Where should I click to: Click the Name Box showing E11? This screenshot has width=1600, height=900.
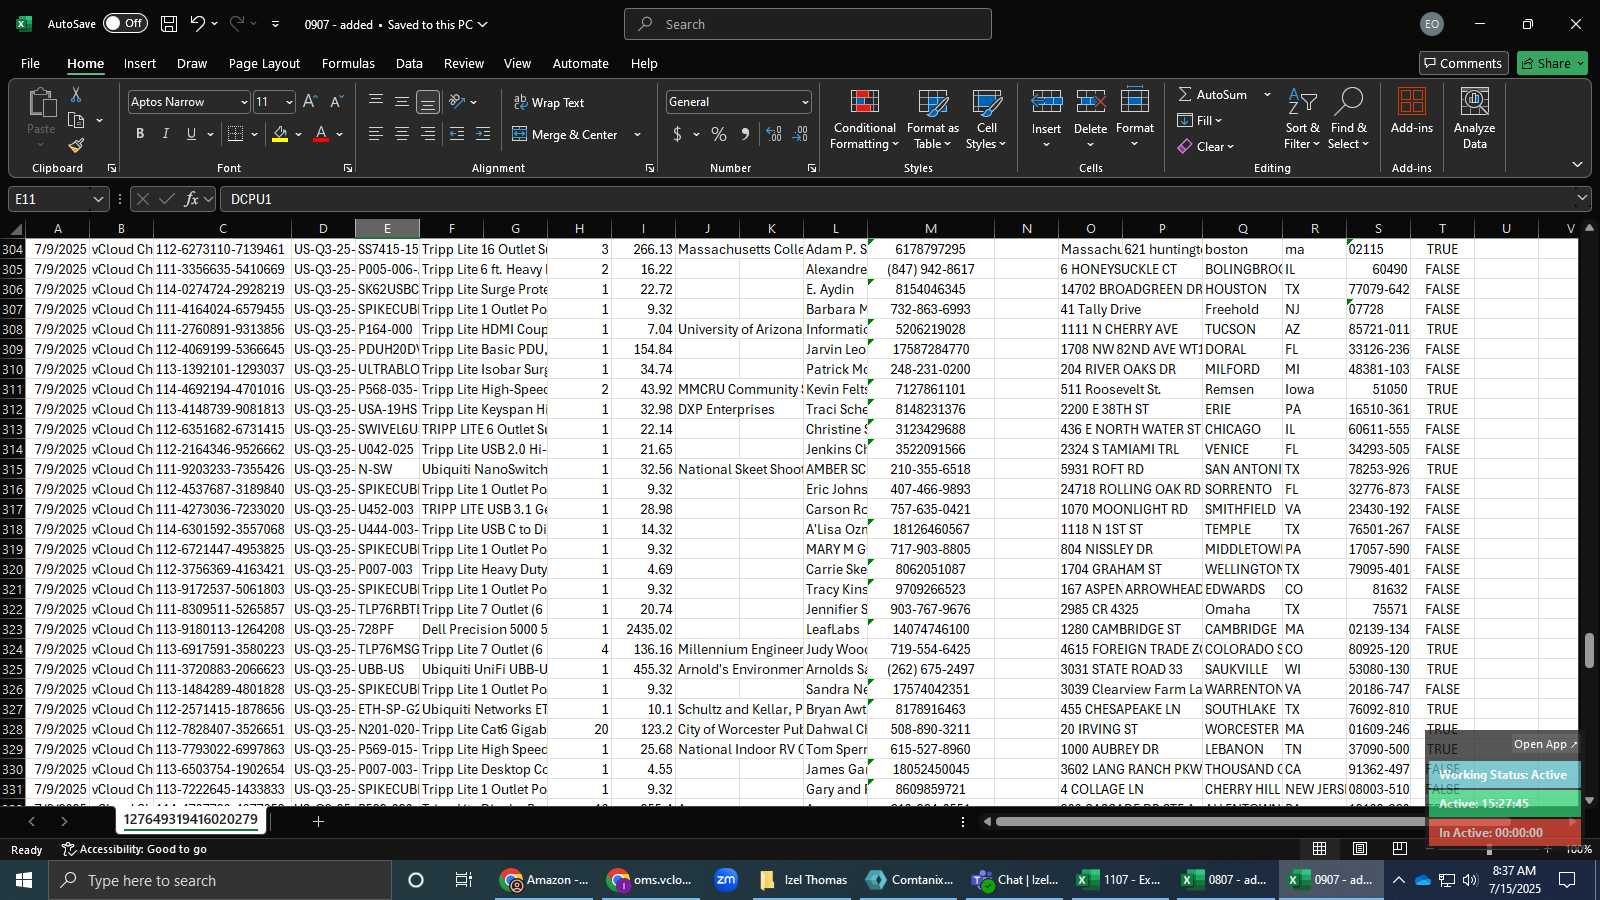coord(58,199)
